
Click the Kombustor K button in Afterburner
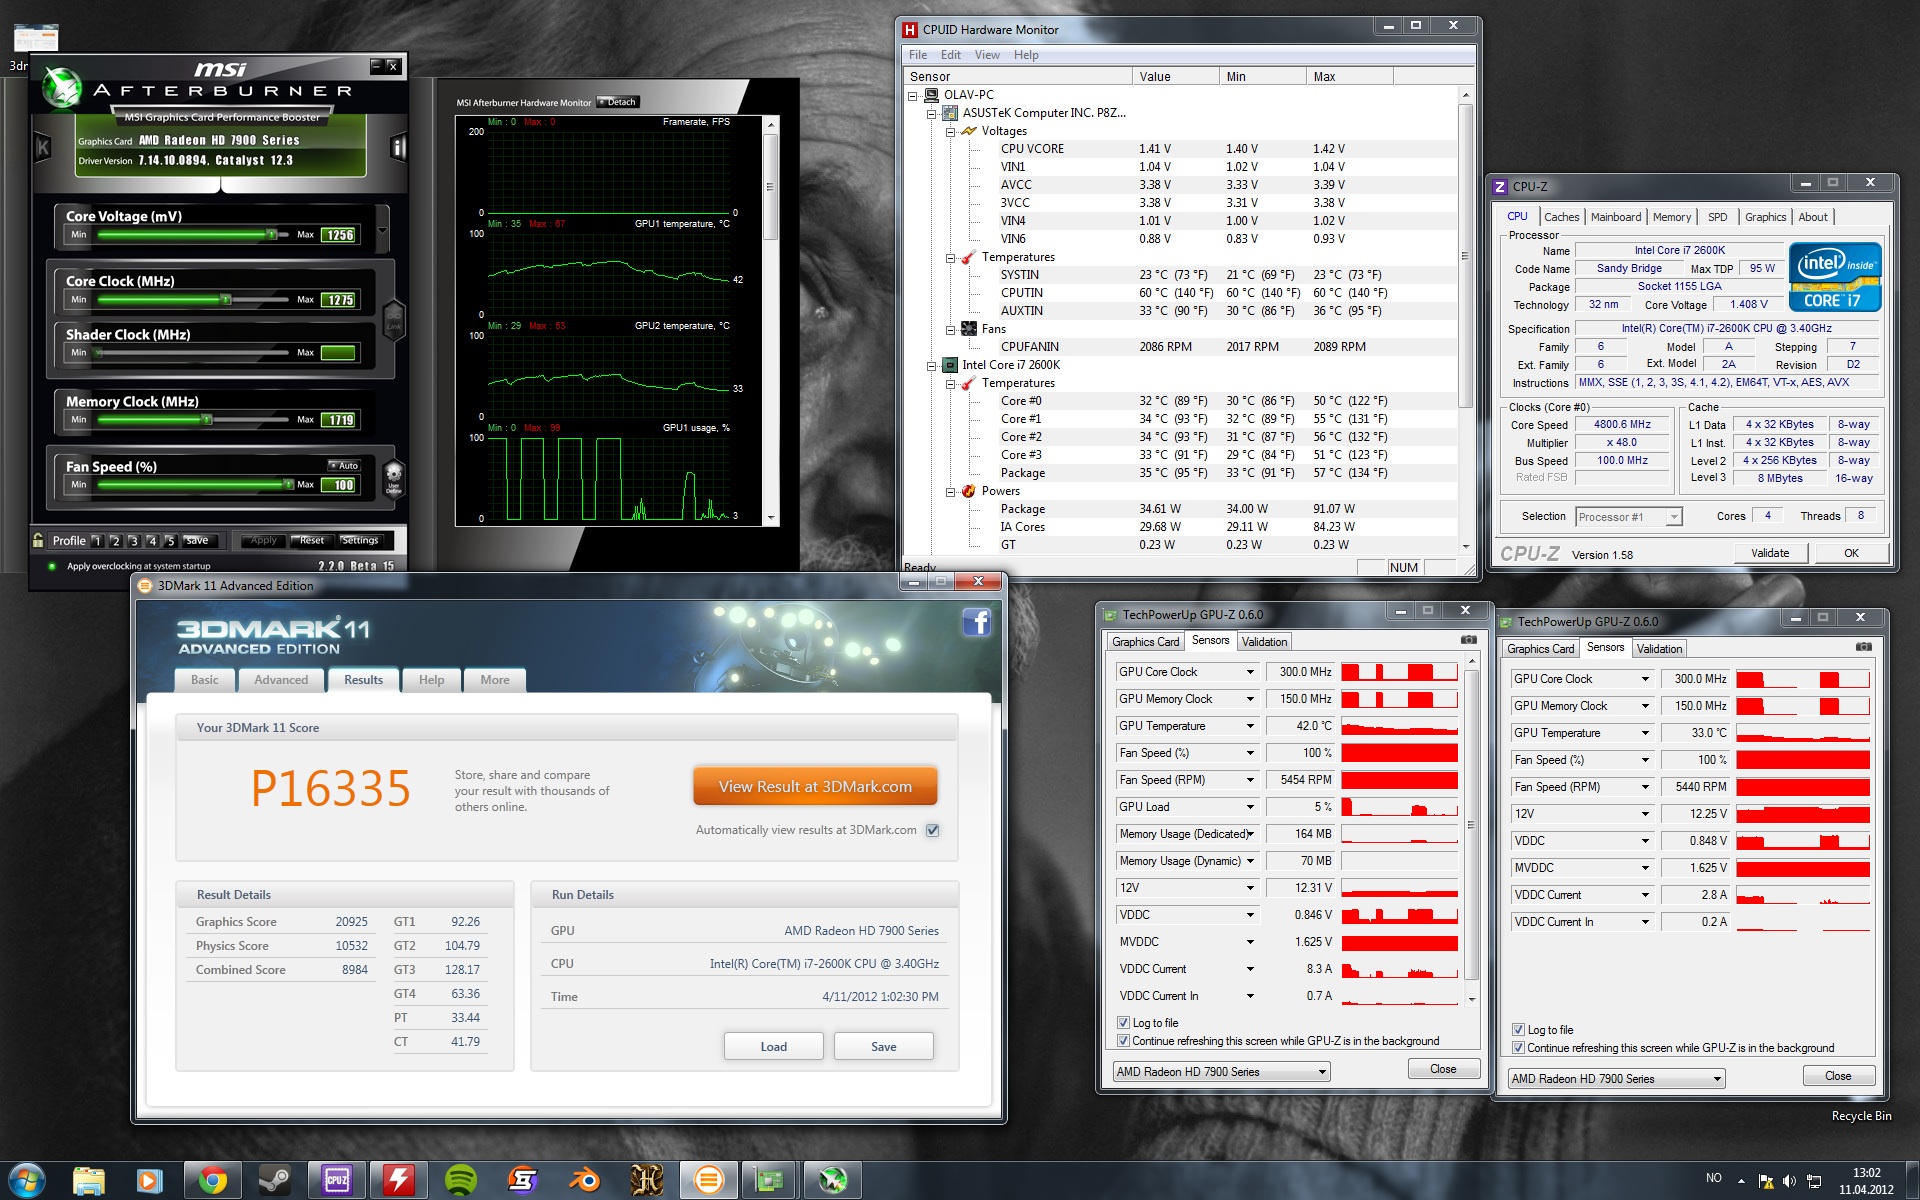[43, 148]
